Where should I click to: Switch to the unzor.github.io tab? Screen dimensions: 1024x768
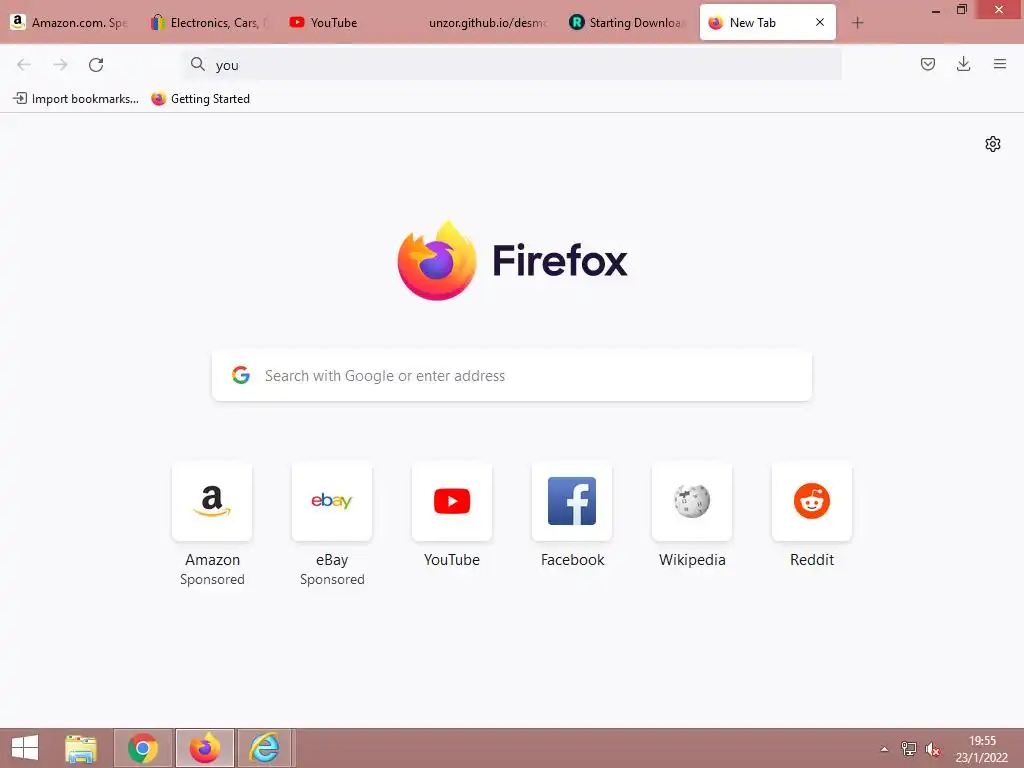point(488,22)
